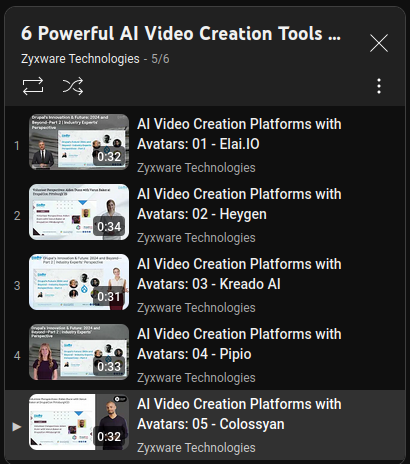Close the playlist panel
The image size is (410, 464).
(x=379, y=43)
